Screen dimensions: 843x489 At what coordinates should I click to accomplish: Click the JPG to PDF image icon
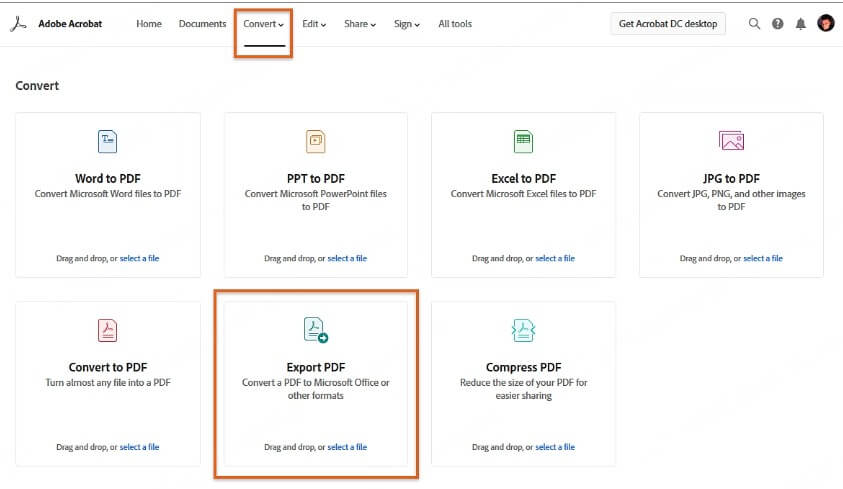[x=731, y=141]
